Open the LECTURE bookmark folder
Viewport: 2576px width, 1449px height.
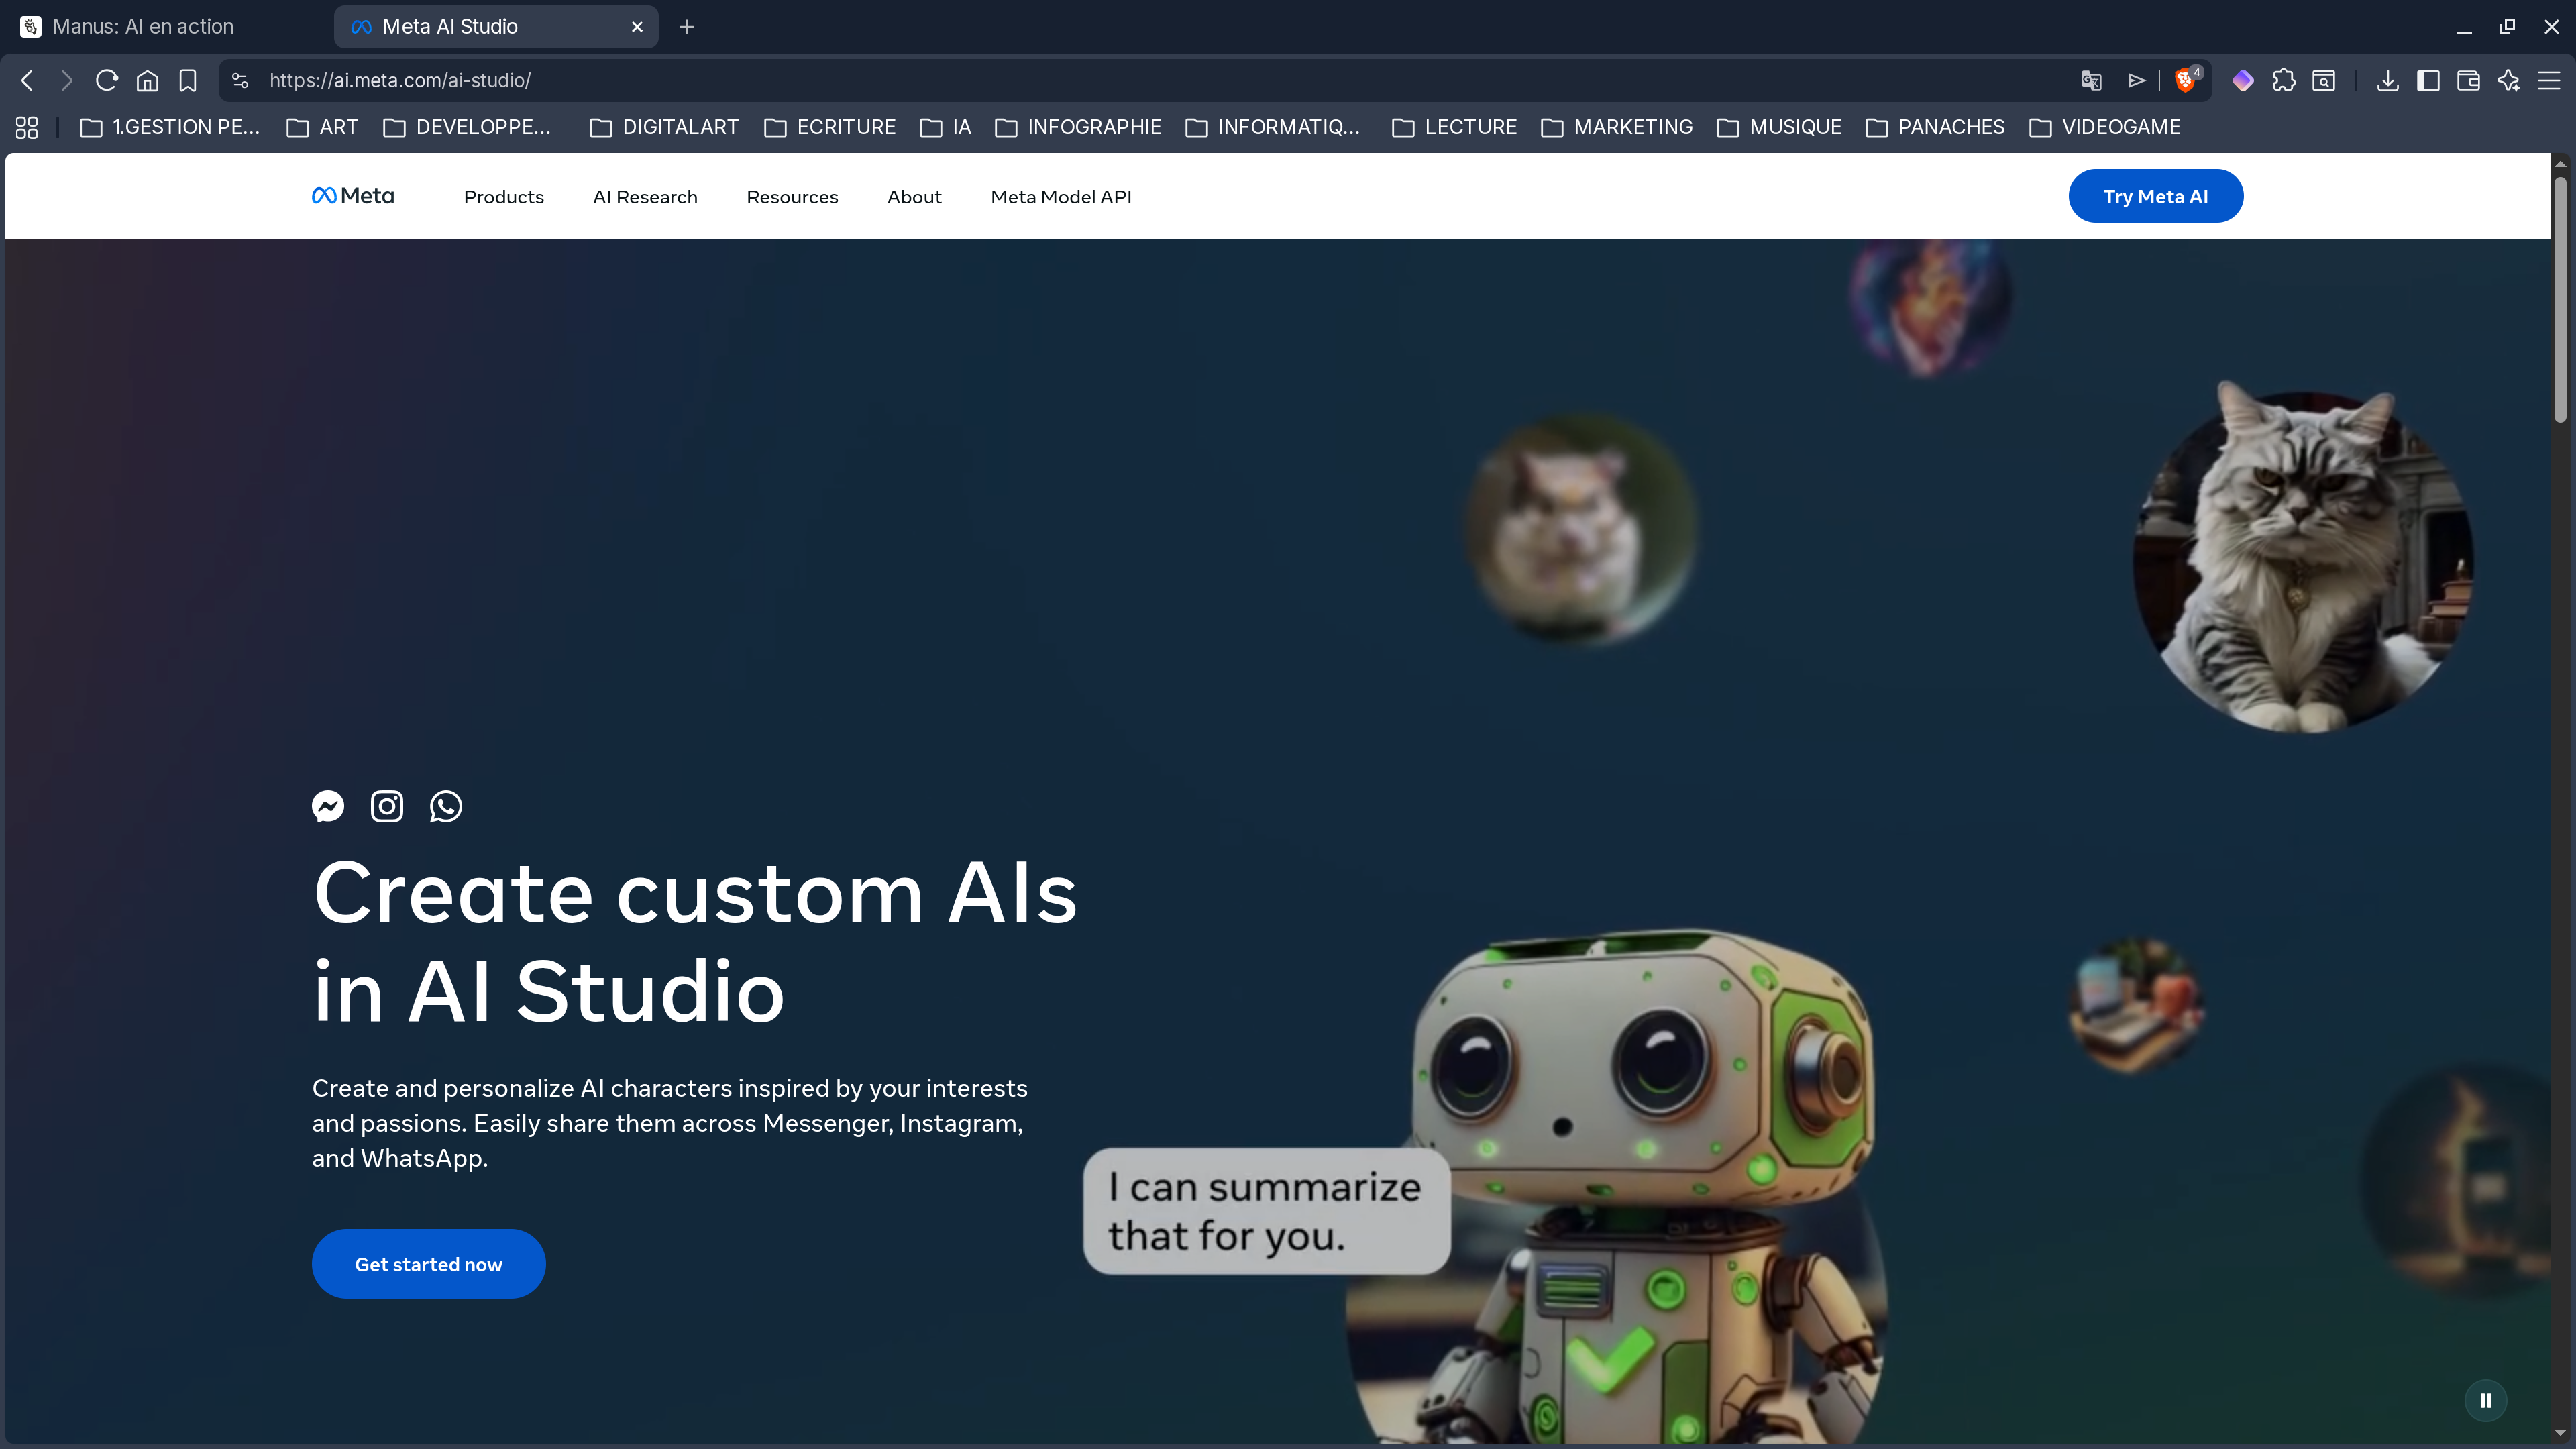point(1454,127)
